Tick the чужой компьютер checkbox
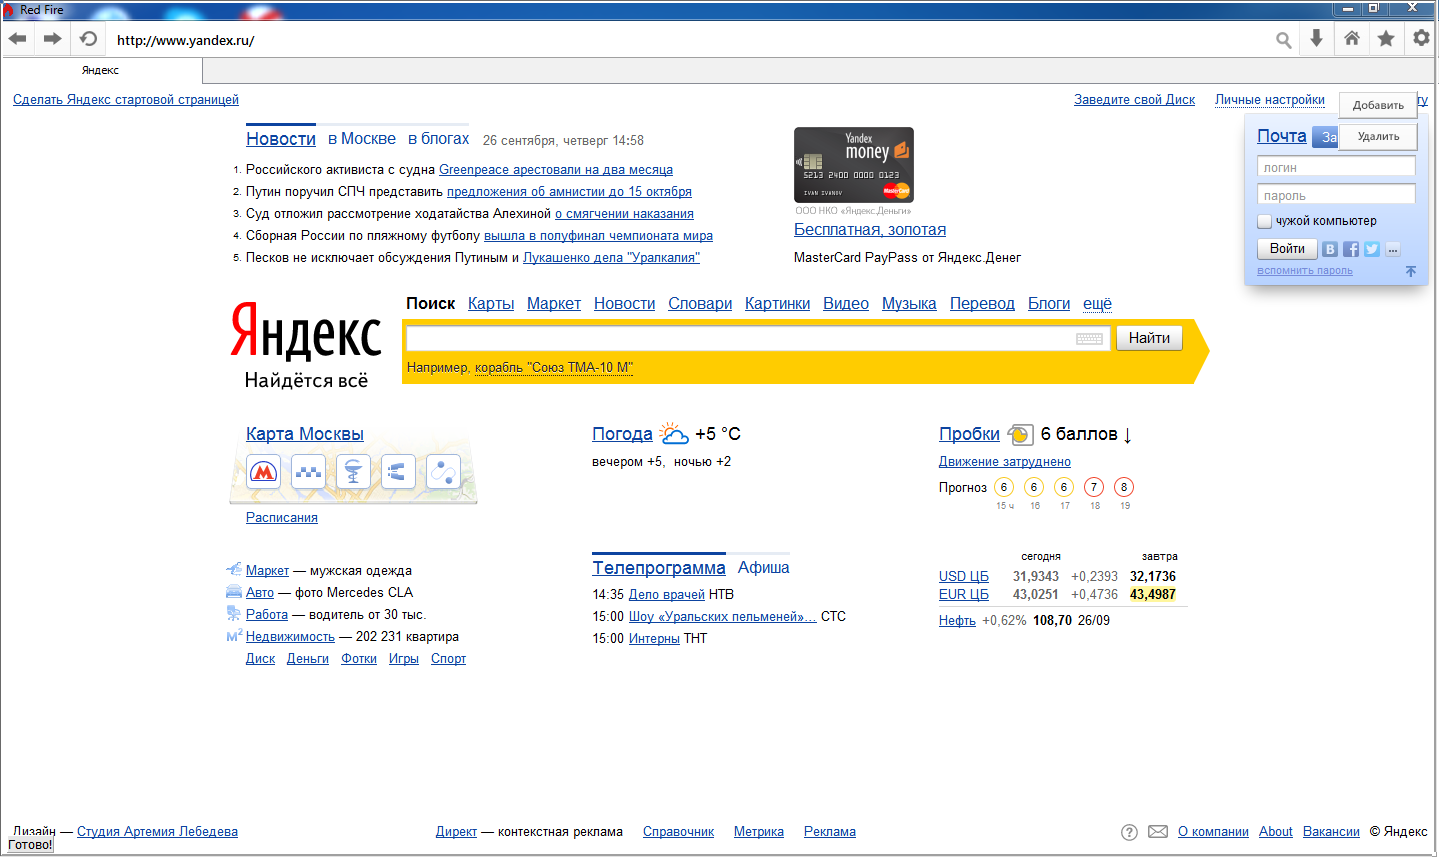 [1264, 221]
